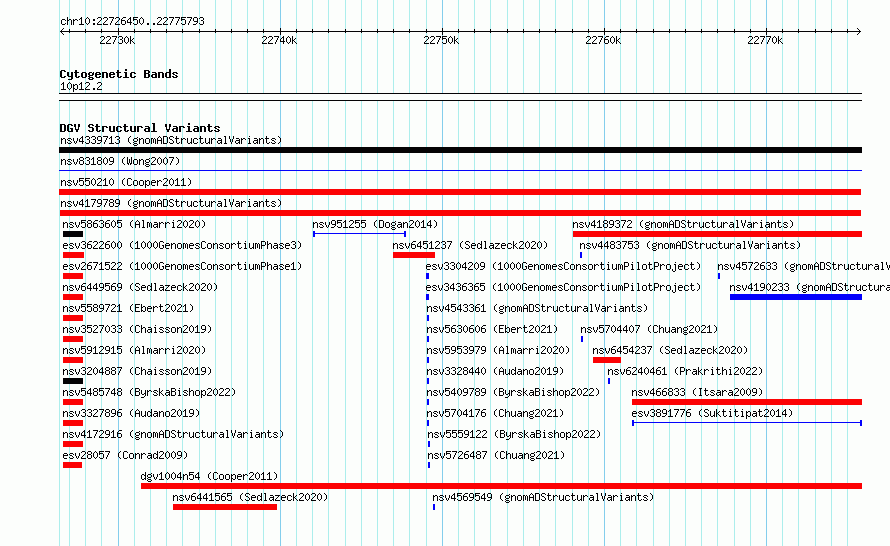The height and width of the screenshot is (546, 890).
Task: Open nsv5589721 (Ebert2021) label
Action: click(128, 308)
